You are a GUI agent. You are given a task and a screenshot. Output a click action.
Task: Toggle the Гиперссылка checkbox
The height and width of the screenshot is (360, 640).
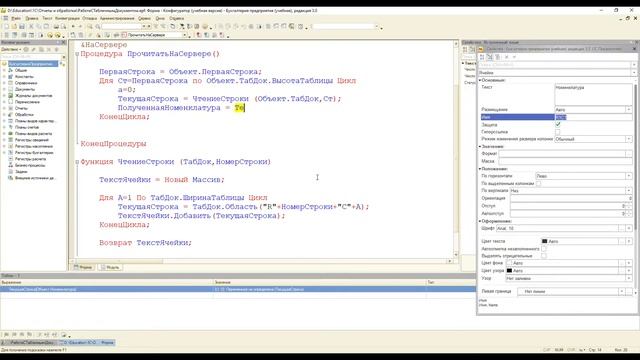pyautogui.click(x=558, y=132)
